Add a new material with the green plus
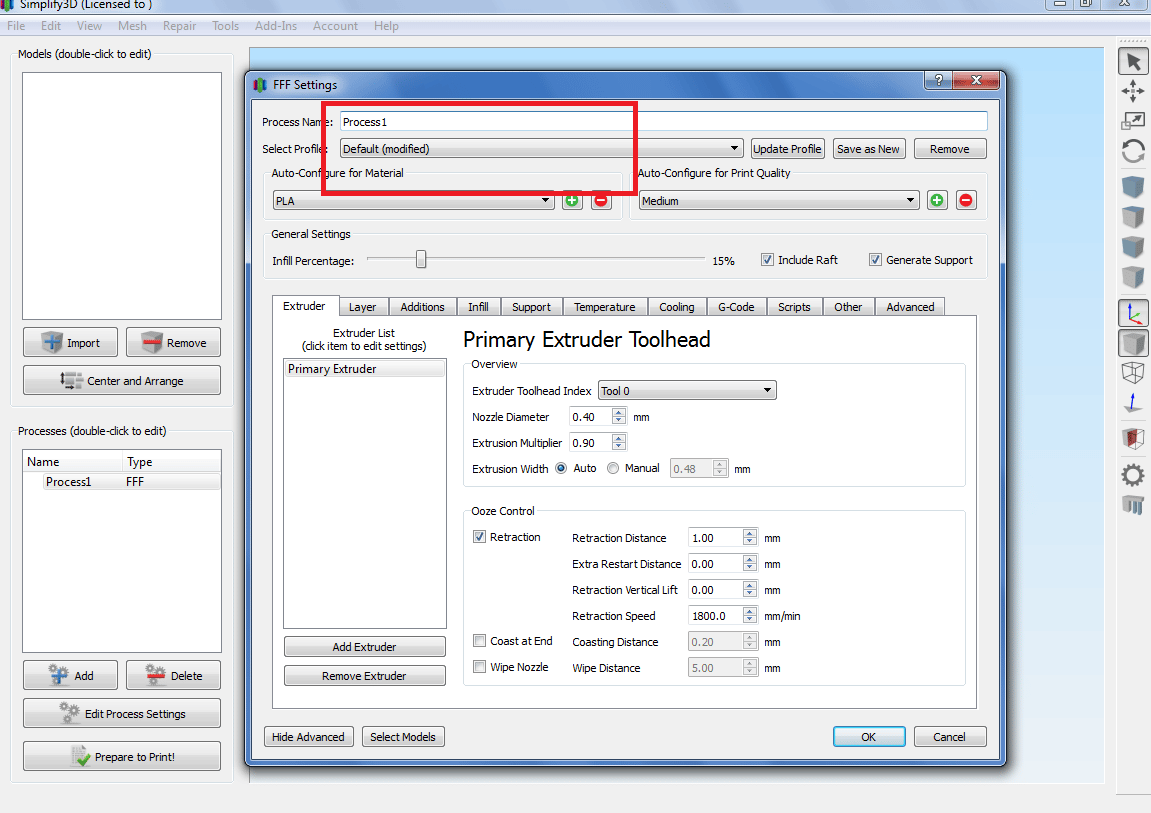Screen dimensions: 1151x813 (x=572, y=200)
